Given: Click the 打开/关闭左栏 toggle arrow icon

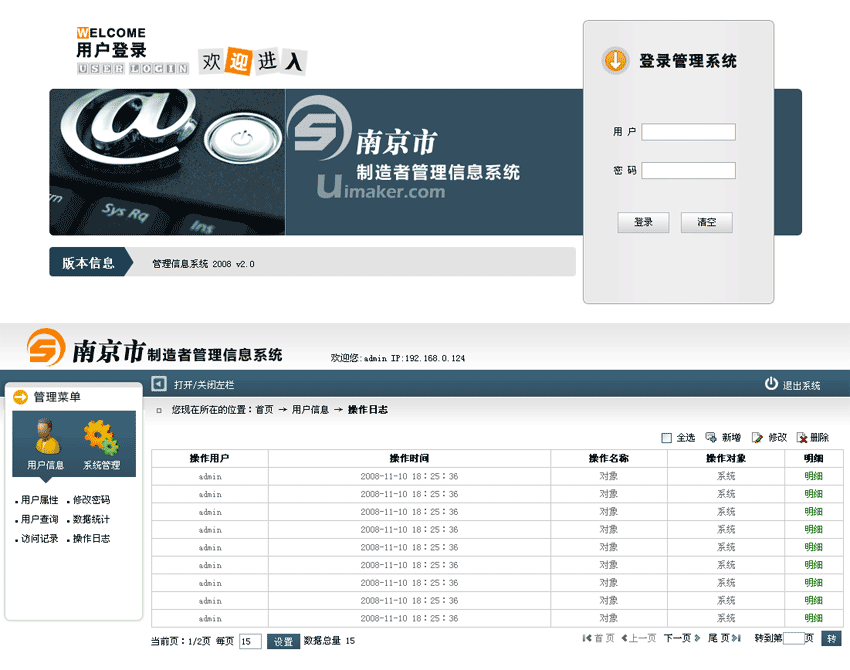Looking at the screenshot, I should tap(159, 384).
